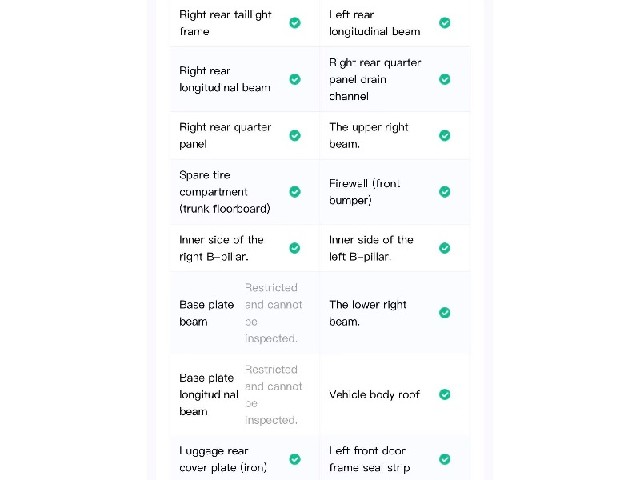Click green check beside Right rear taillight frame
The height and width of the screenshot is (480, 640).
(x=295, y=23)
